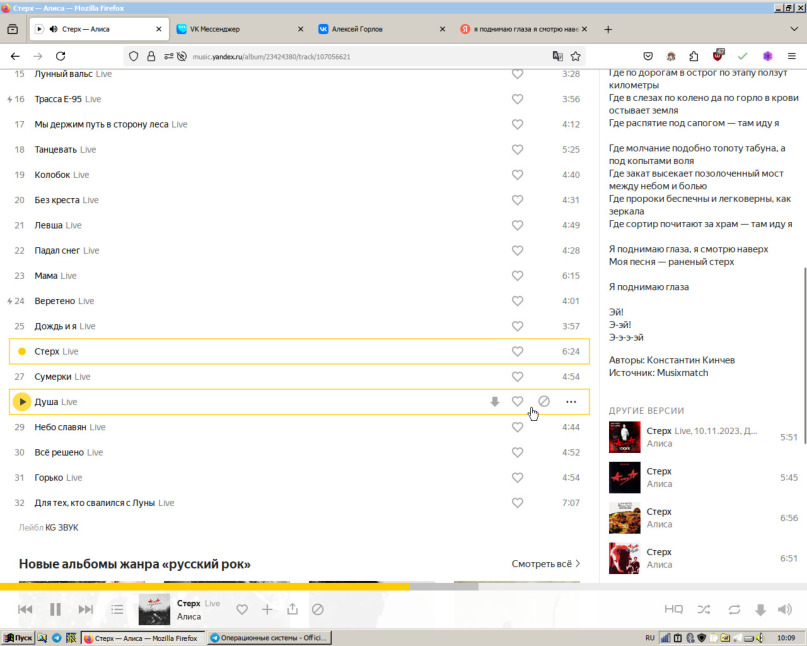Toggle repeat mode

tap(734, 609)
